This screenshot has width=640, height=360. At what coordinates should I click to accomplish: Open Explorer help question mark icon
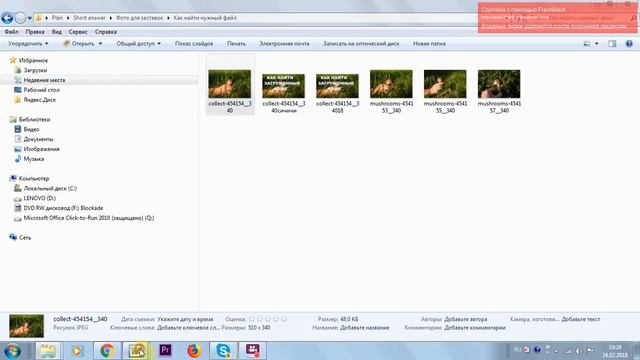point(629,43)
